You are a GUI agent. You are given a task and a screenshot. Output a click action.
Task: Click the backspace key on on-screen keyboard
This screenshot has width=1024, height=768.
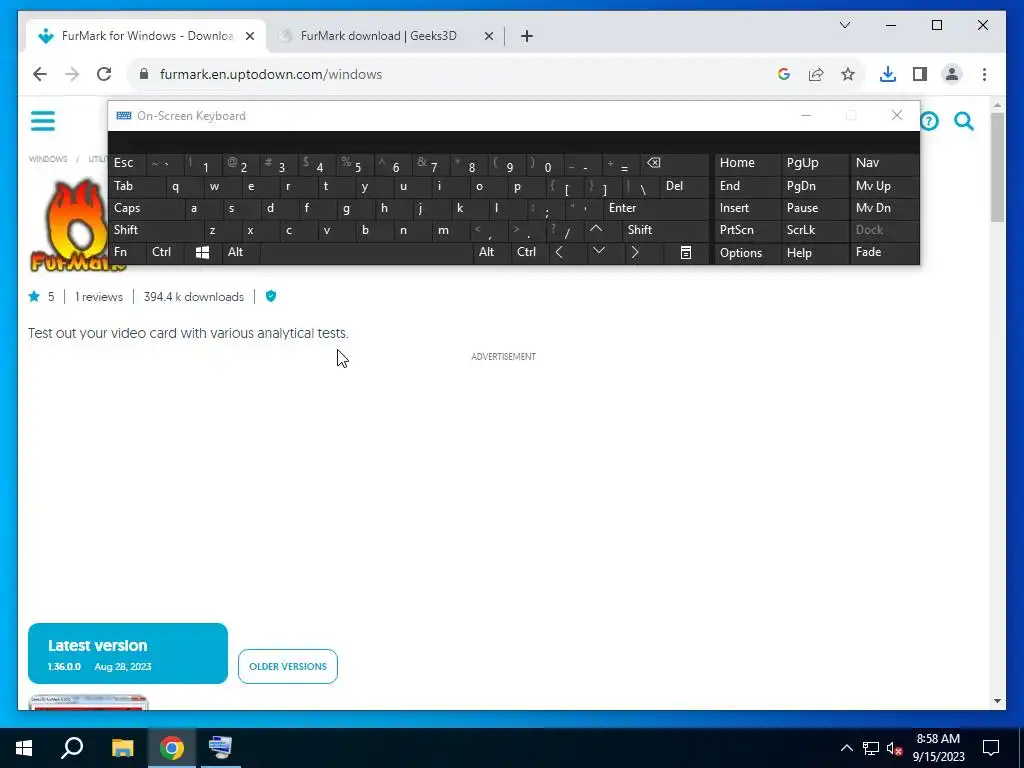675,163
